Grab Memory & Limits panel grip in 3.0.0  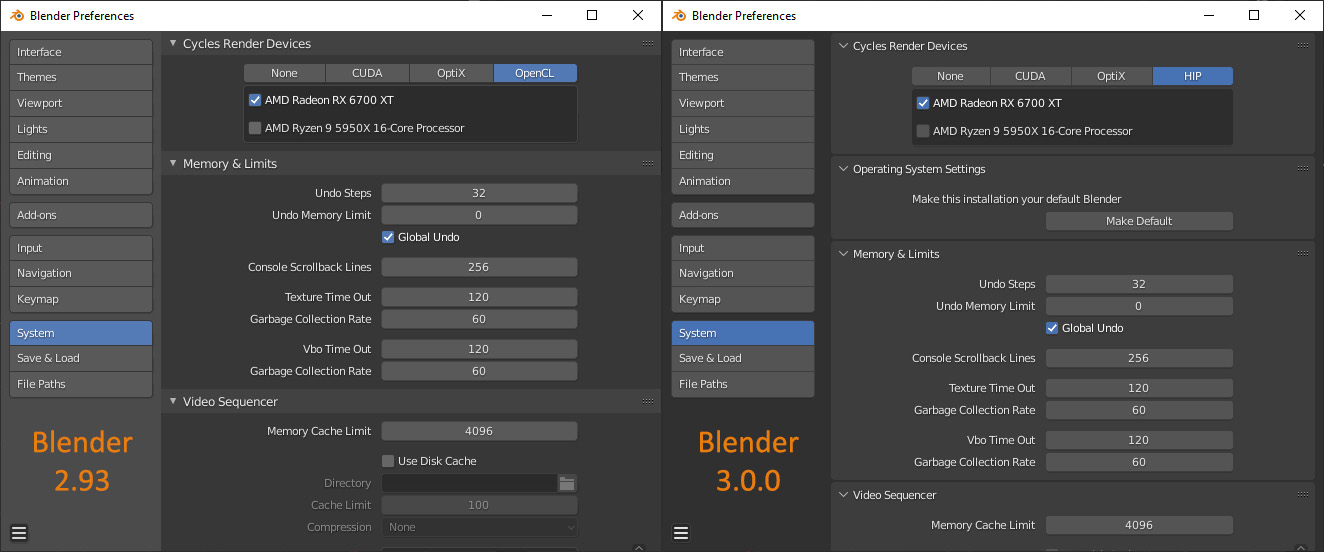1303,254
